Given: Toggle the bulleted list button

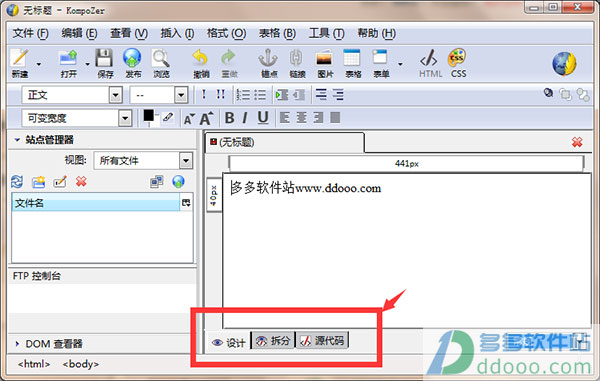Looking at the screenshot, I should (260, 94).
